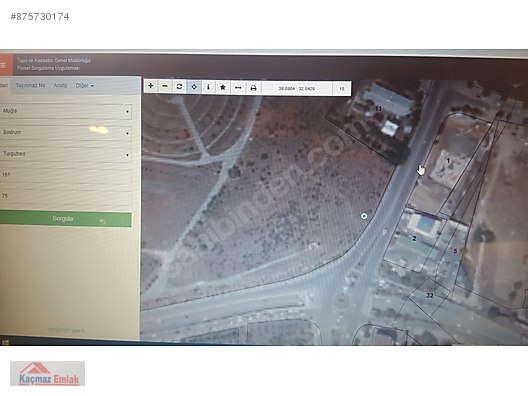Click the ada number field showing 161
Image resolution: width=528 pixels, height=396 pixels.
tap(66, 175)
